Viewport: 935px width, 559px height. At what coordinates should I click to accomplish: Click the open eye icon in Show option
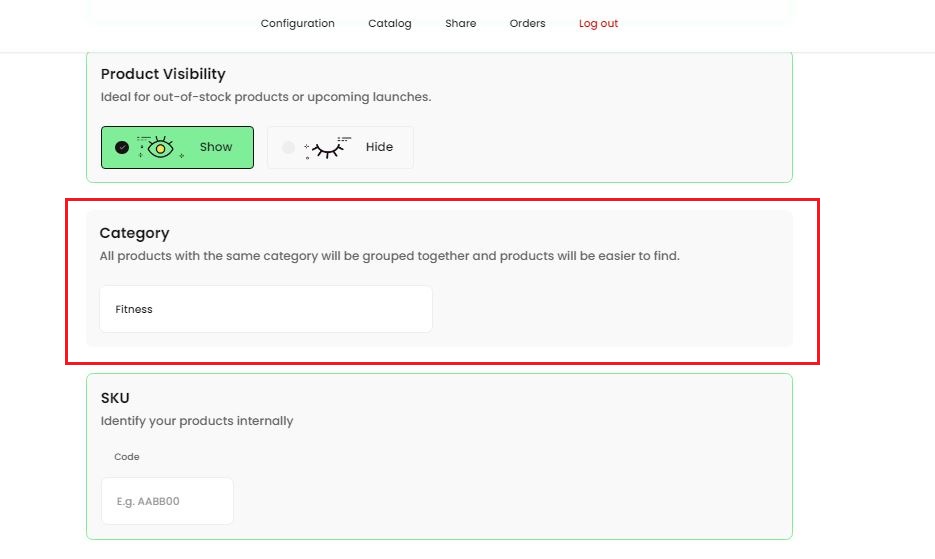(x=160, y=148)
